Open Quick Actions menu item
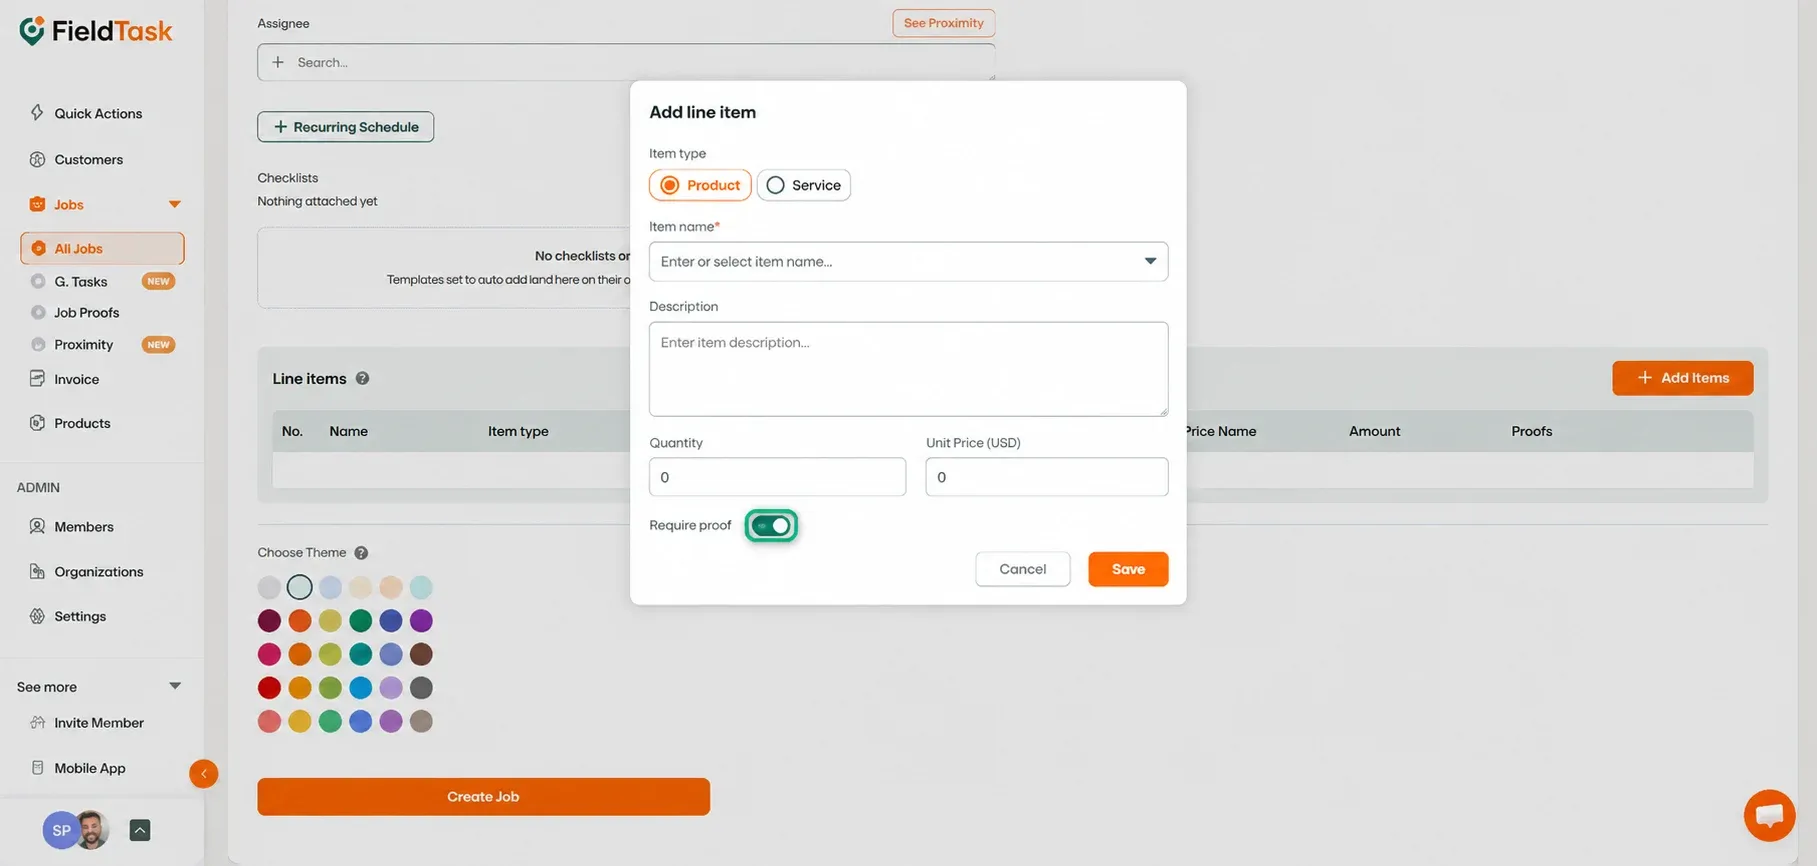This screenshot has height=866, width=1817. tap(98, 113)
